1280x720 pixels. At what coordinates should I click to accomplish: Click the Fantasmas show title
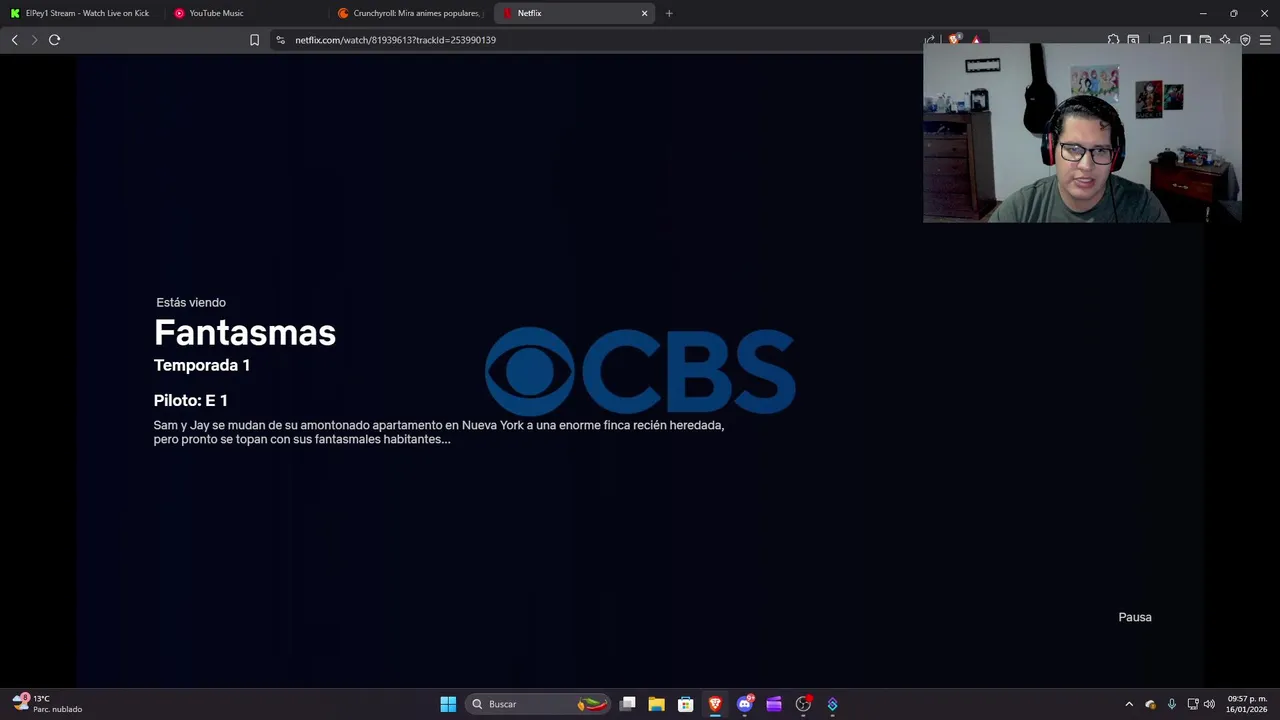coord(245,333)
